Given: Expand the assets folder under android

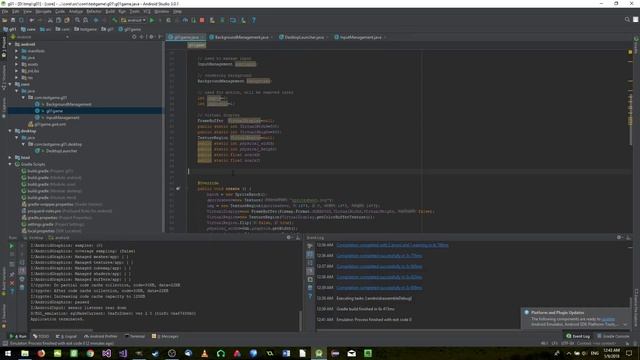Looking at the screenshot, I should click(x=17, y=64).
